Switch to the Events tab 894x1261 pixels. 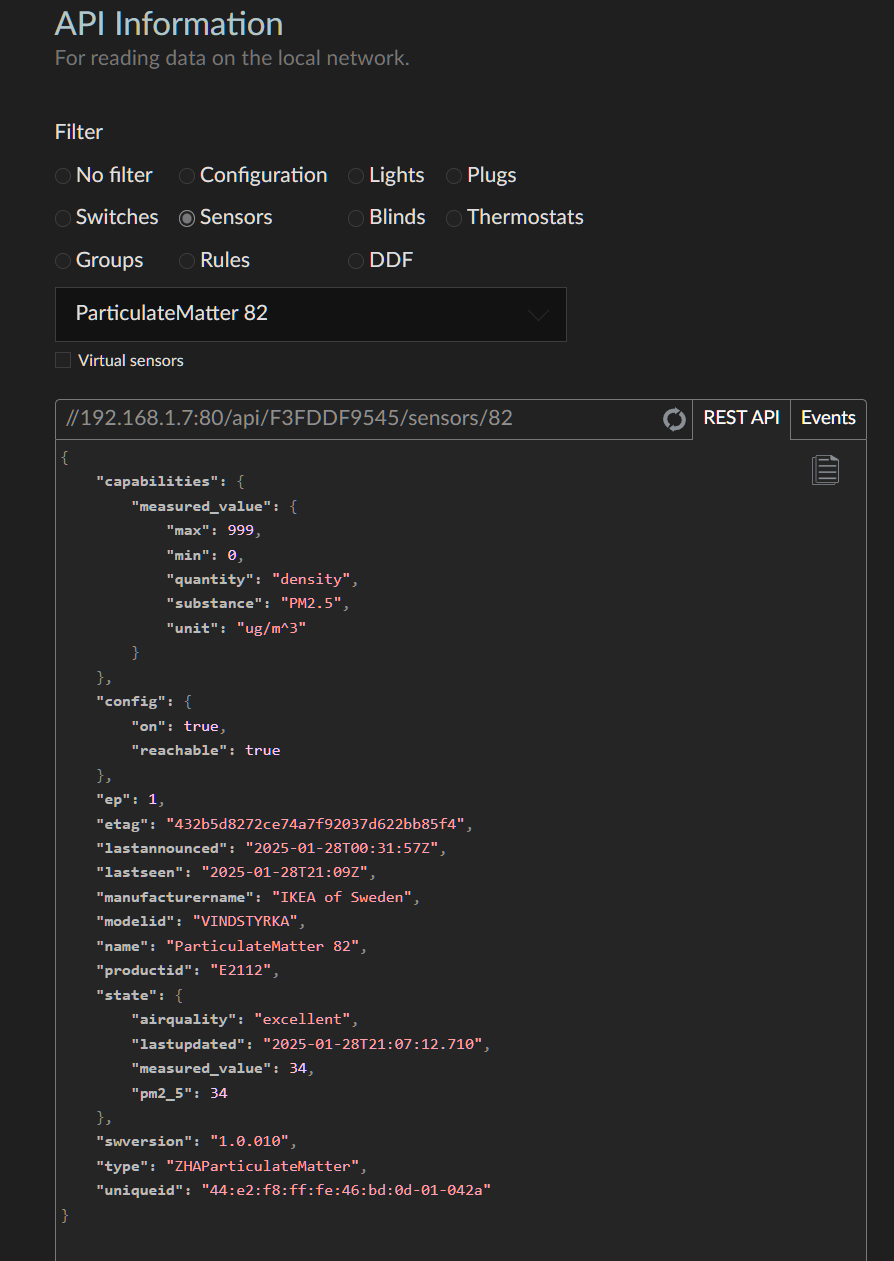828,418
